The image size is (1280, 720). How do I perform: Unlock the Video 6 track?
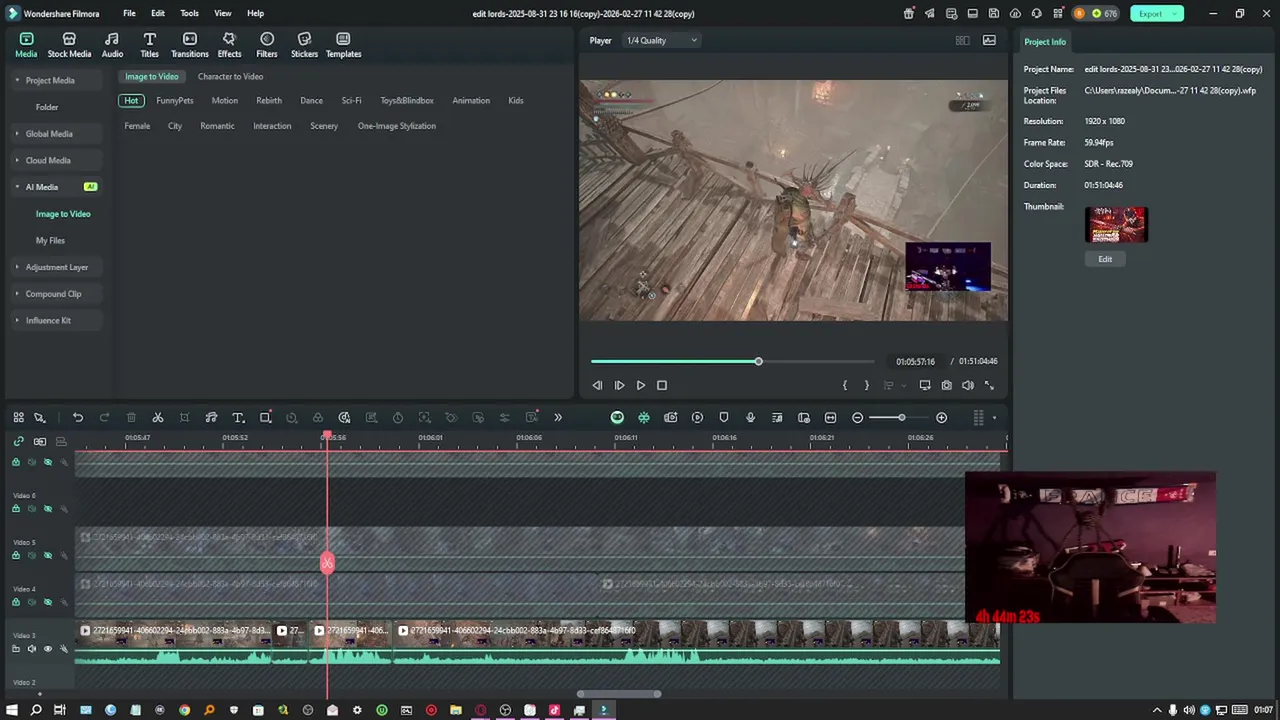click(x=15, y=509)
